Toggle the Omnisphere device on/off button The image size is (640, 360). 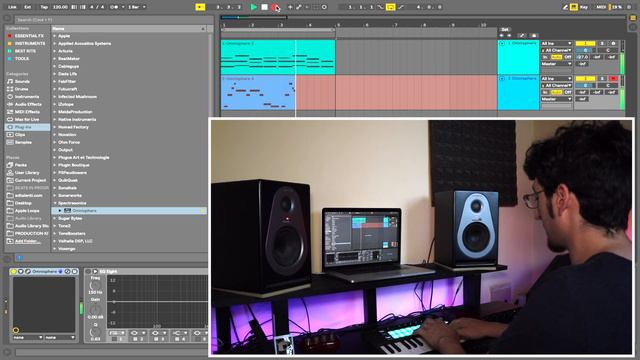[x=14, y=271]
